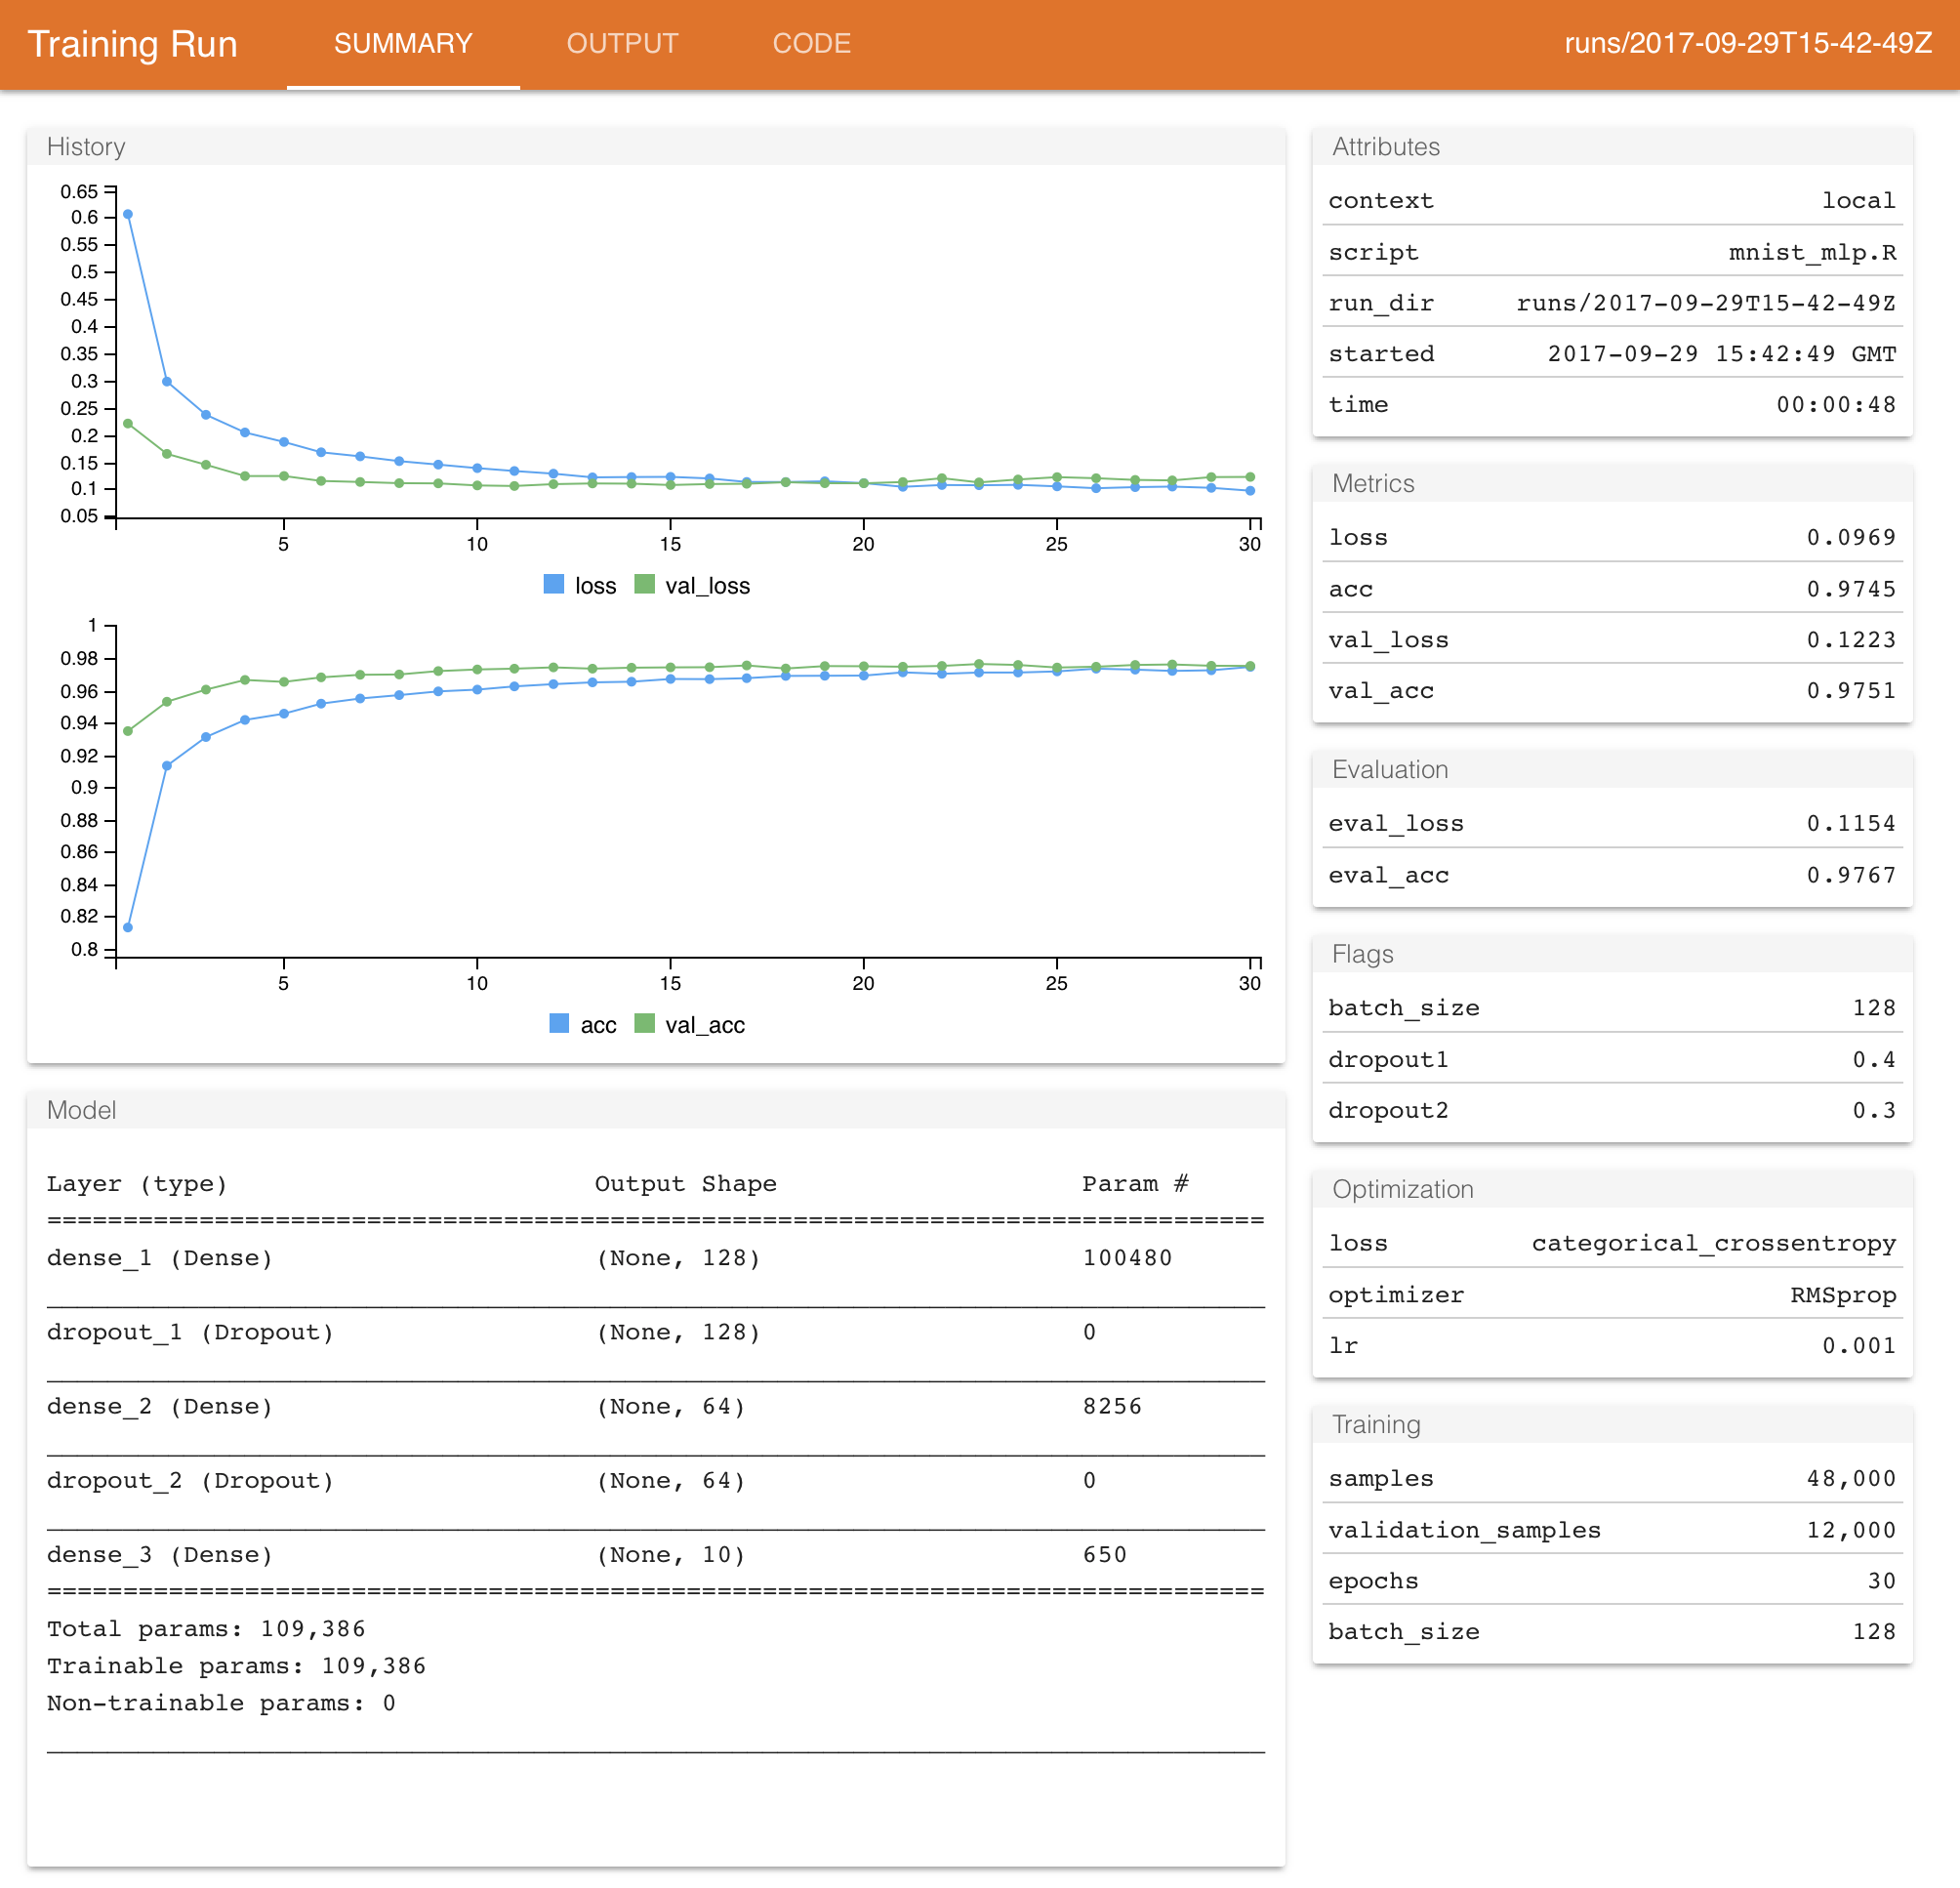Image resolution: width=1960 pixels, height=1888 pixels.
Task: Switch to the SUMMARY tab
Action: 403,44
